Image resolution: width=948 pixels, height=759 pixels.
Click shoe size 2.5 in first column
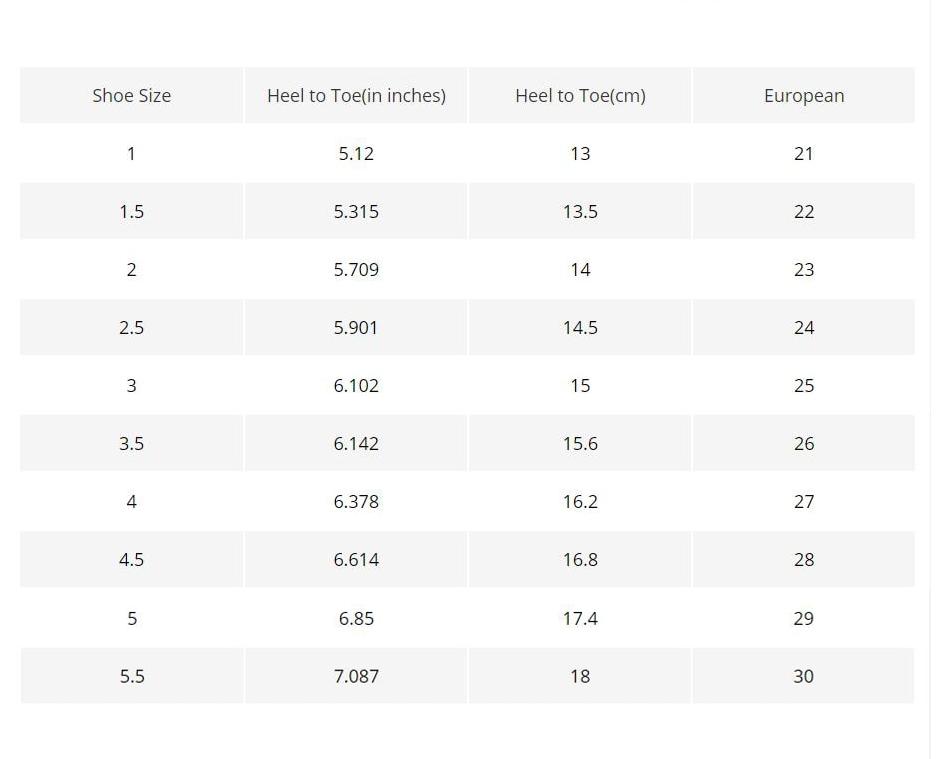pos(131,328)
